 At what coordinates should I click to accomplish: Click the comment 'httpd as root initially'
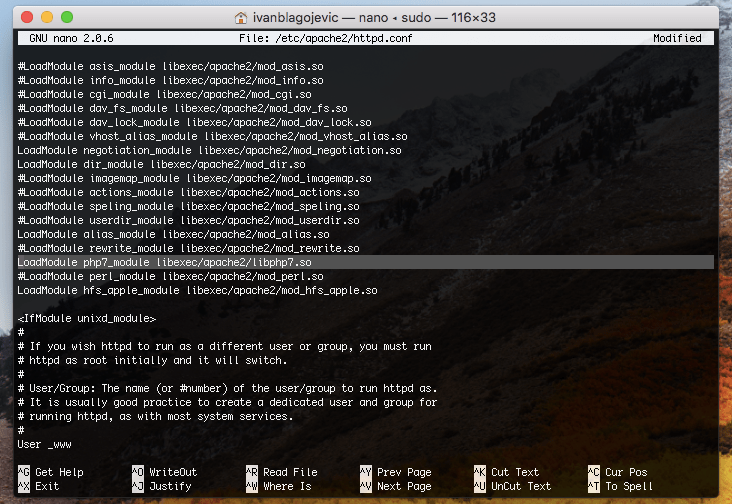(153, 360)
